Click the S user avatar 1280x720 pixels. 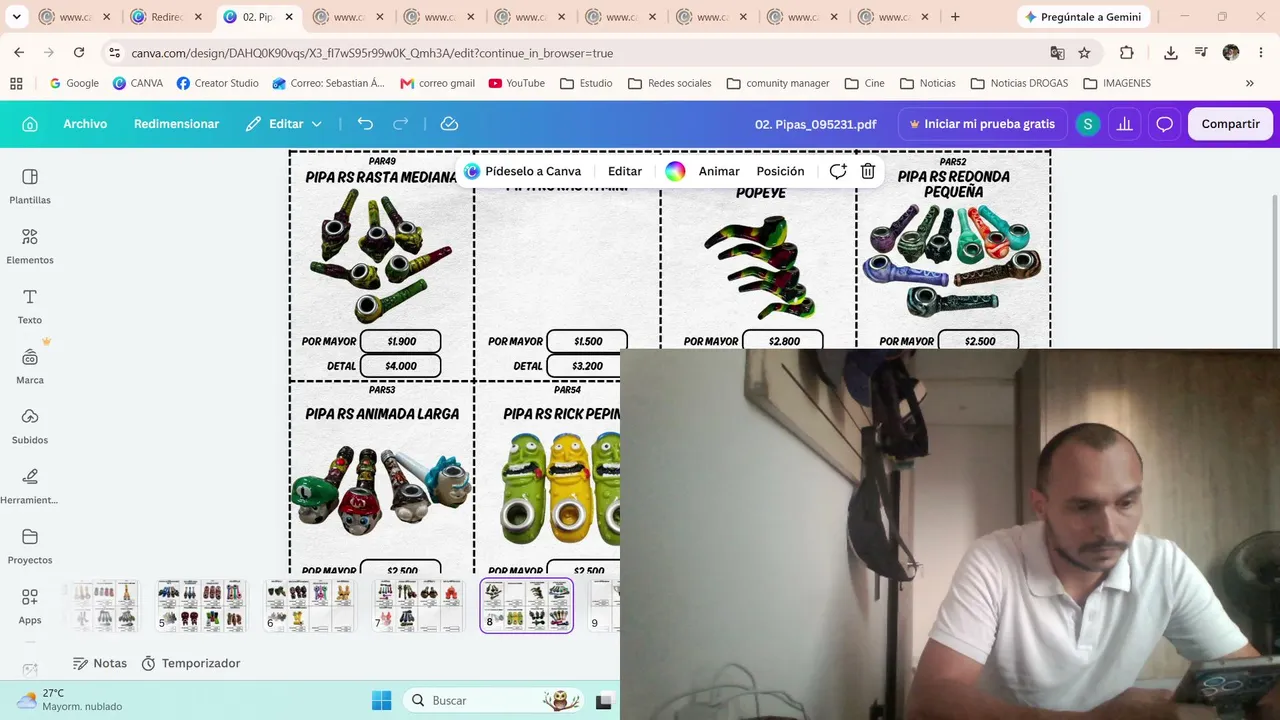(x=1087, y=124)
